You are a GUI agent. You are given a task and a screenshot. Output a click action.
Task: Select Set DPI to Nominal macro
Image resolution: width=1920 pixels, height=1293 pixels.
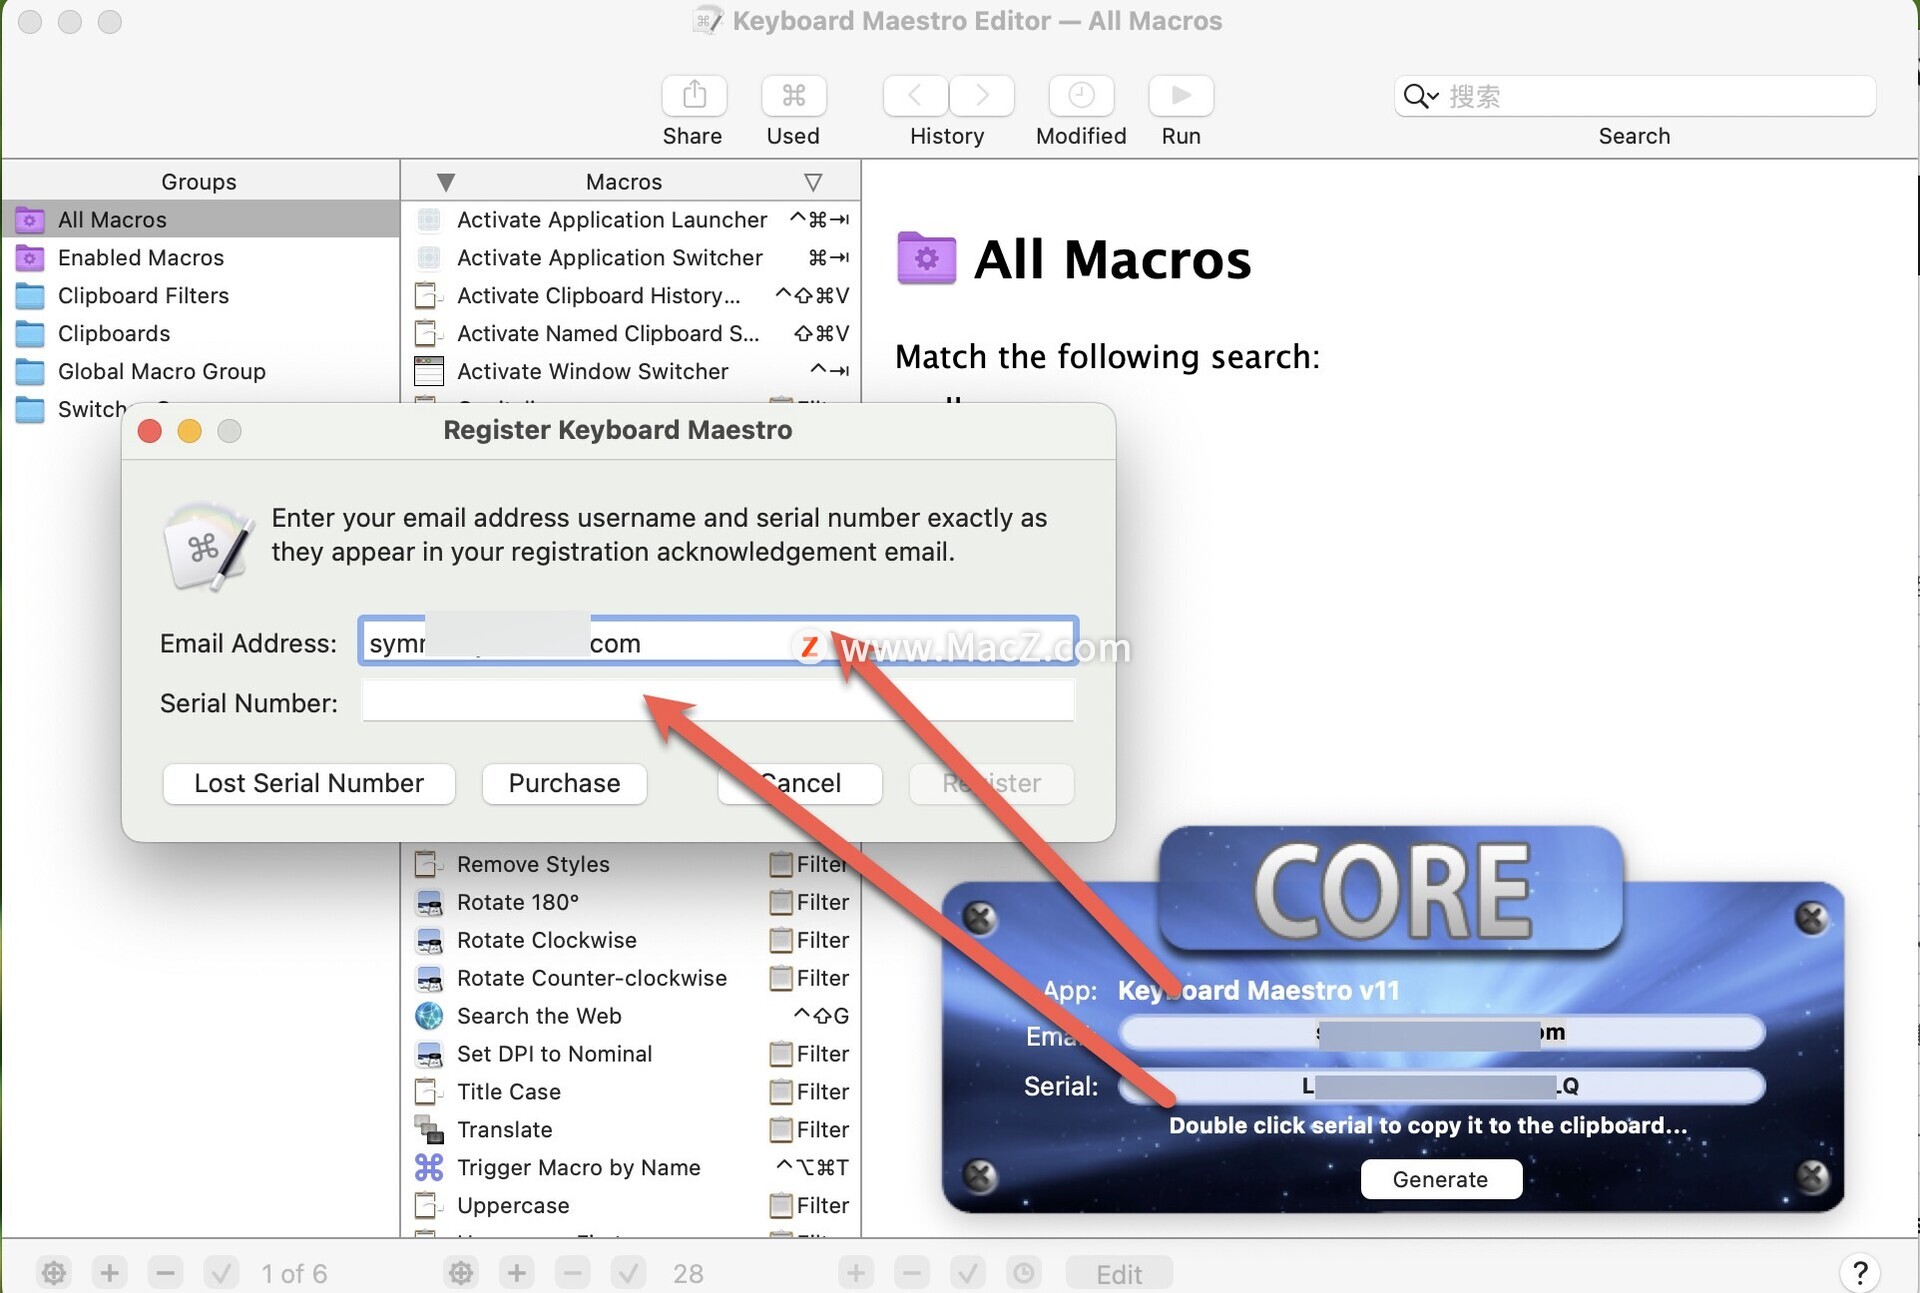(x=631, y=1053)
